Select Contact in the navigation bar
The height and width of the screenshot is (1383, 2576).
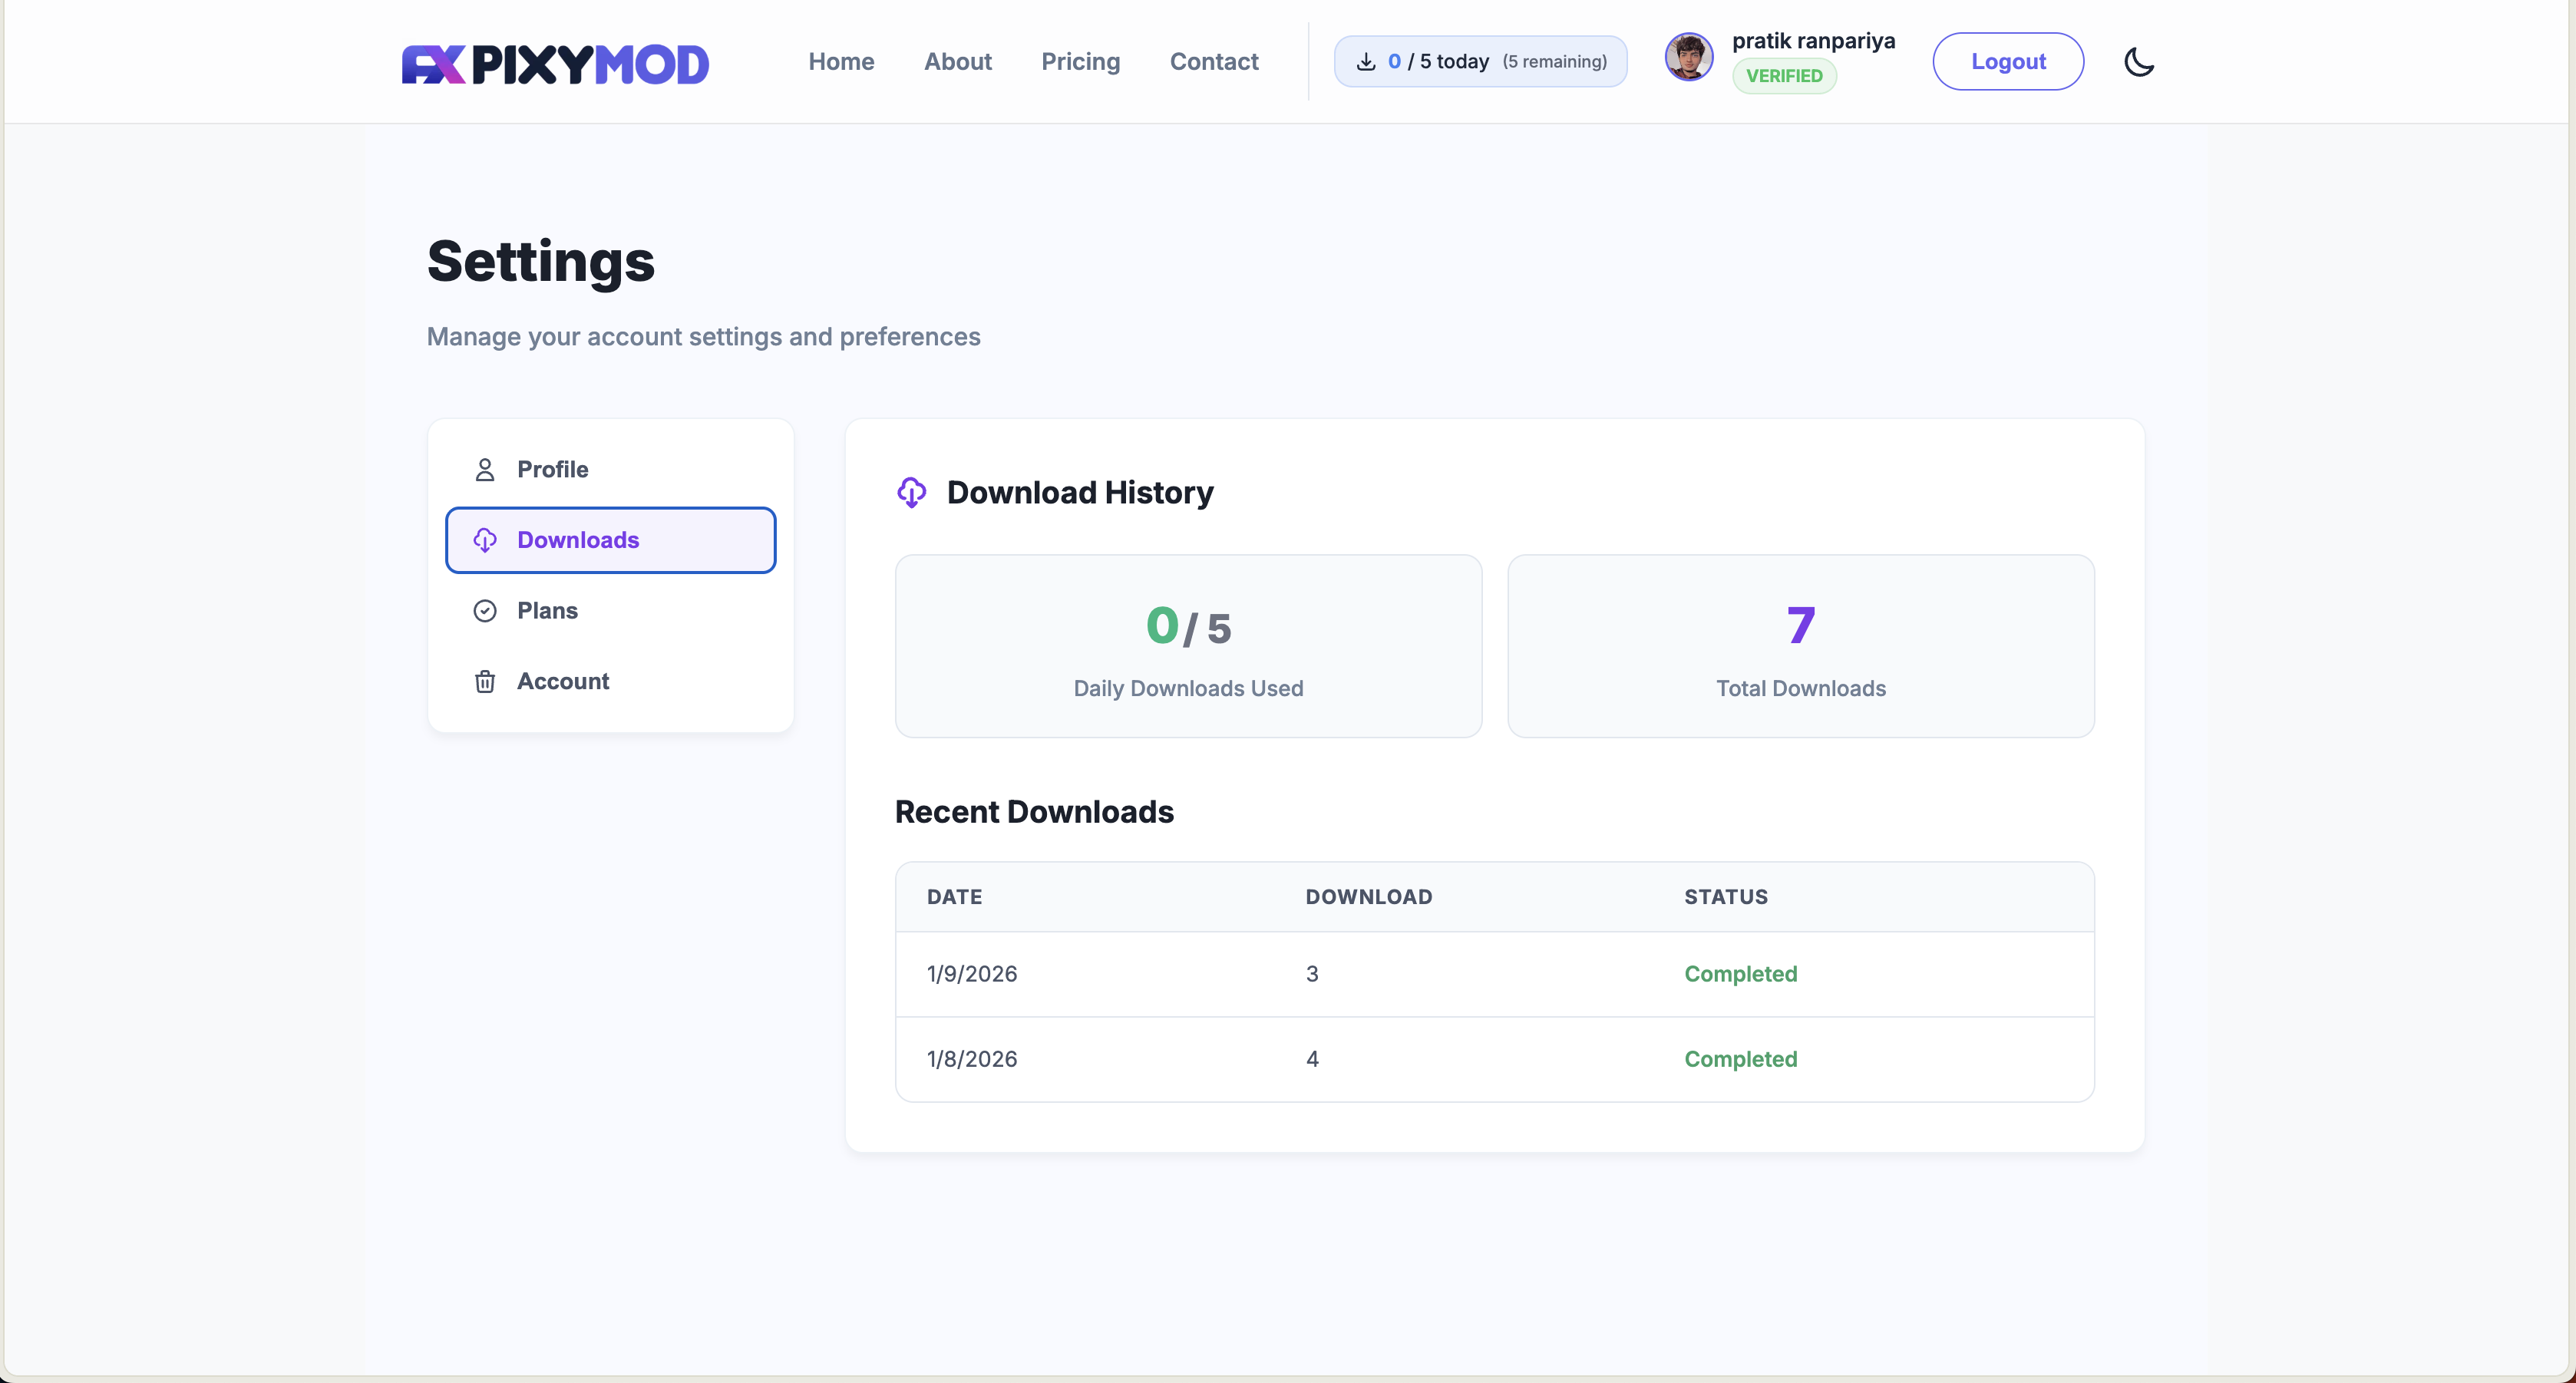[1213, 61]
